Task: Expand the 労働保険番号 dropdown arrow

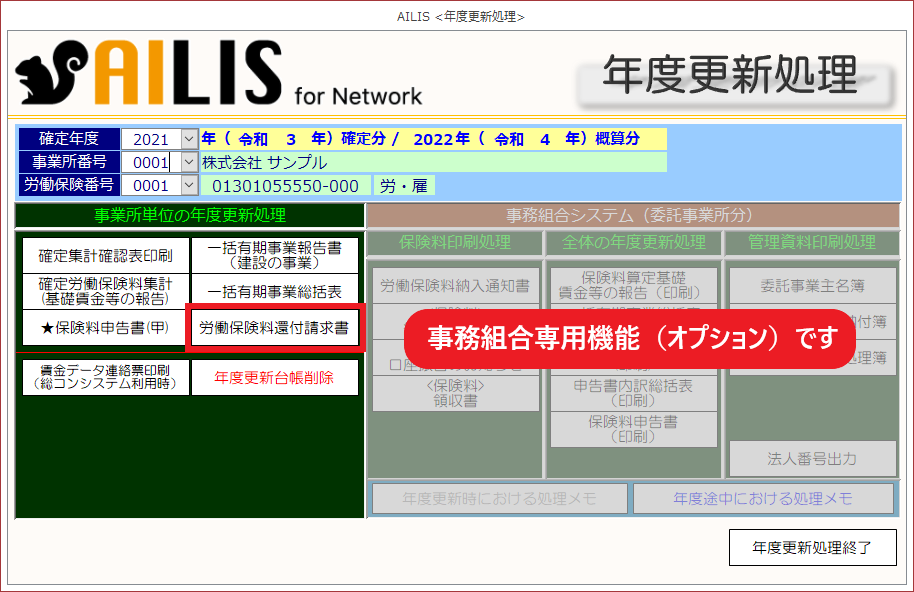Action: click(x=189, y=185)
